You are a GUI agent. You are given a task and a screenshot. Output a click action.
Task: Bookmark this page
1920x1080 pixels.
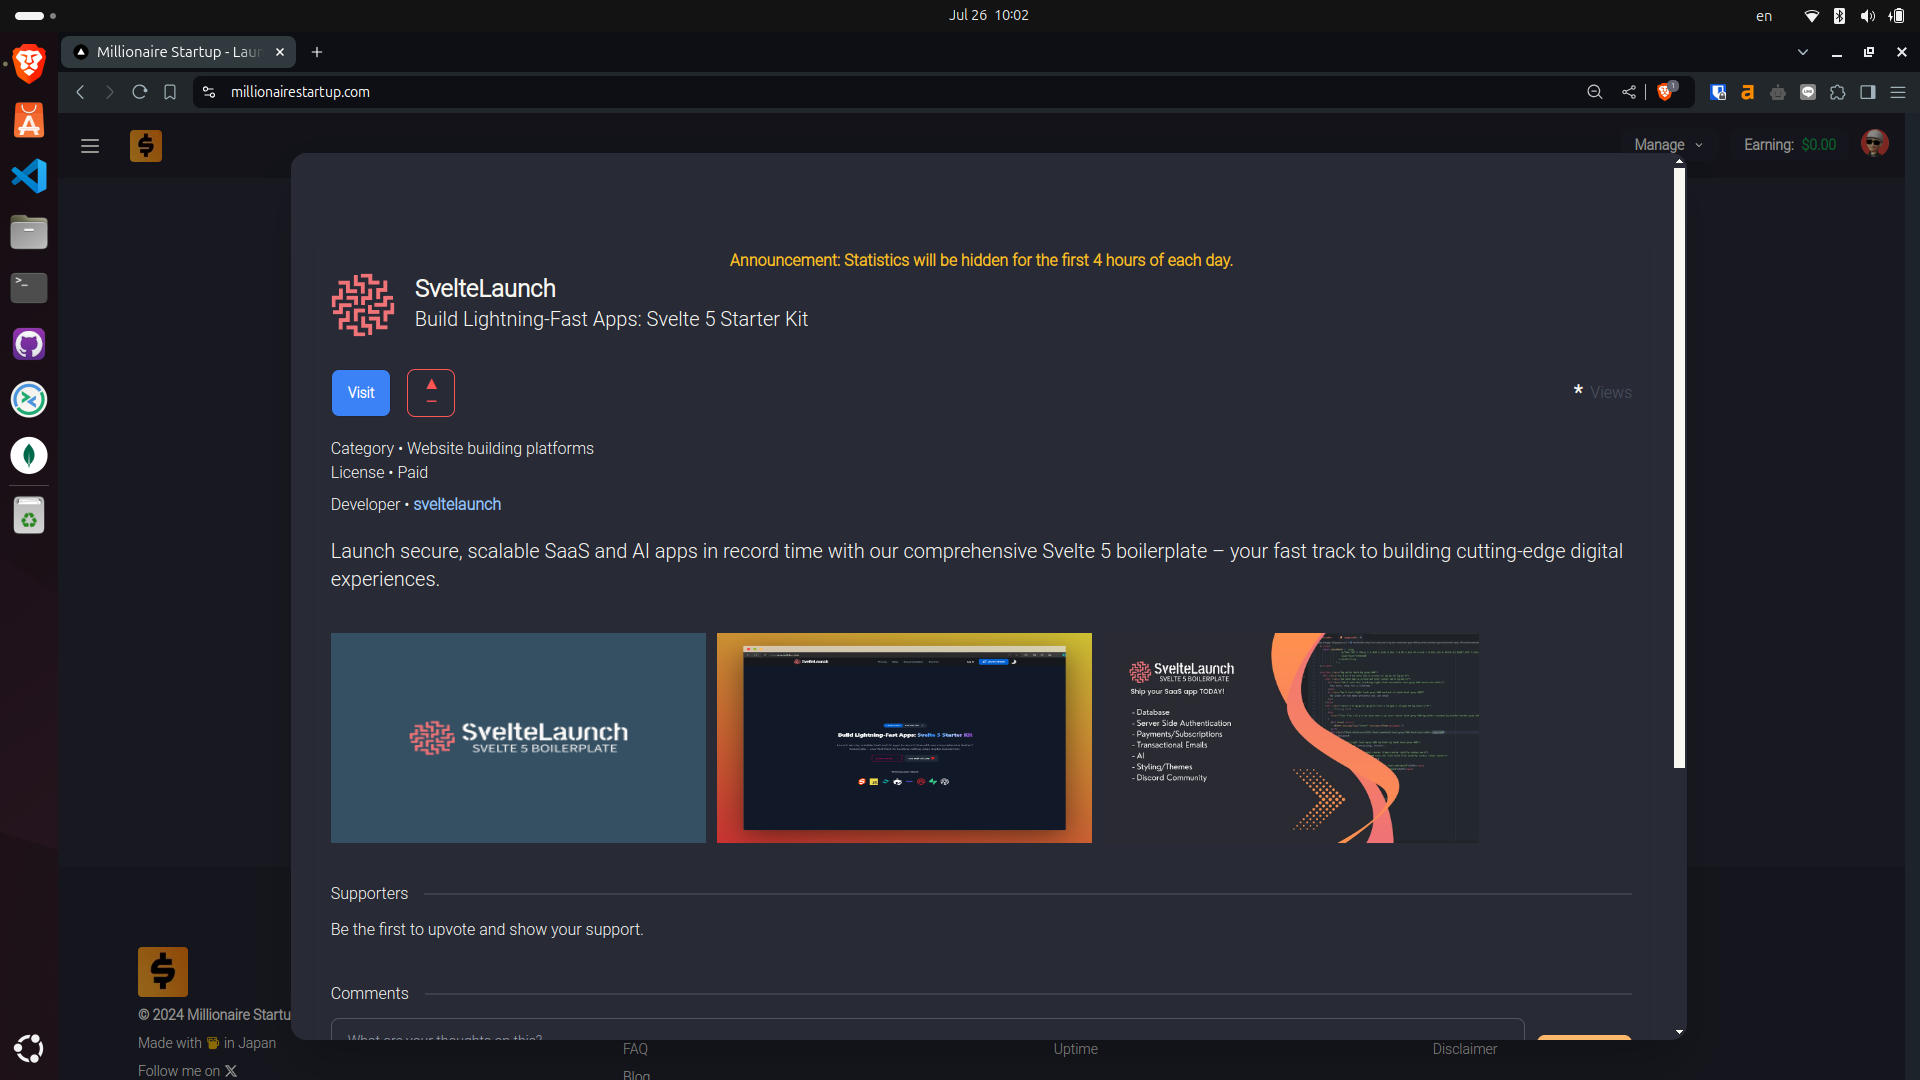[x=170, y=92]
